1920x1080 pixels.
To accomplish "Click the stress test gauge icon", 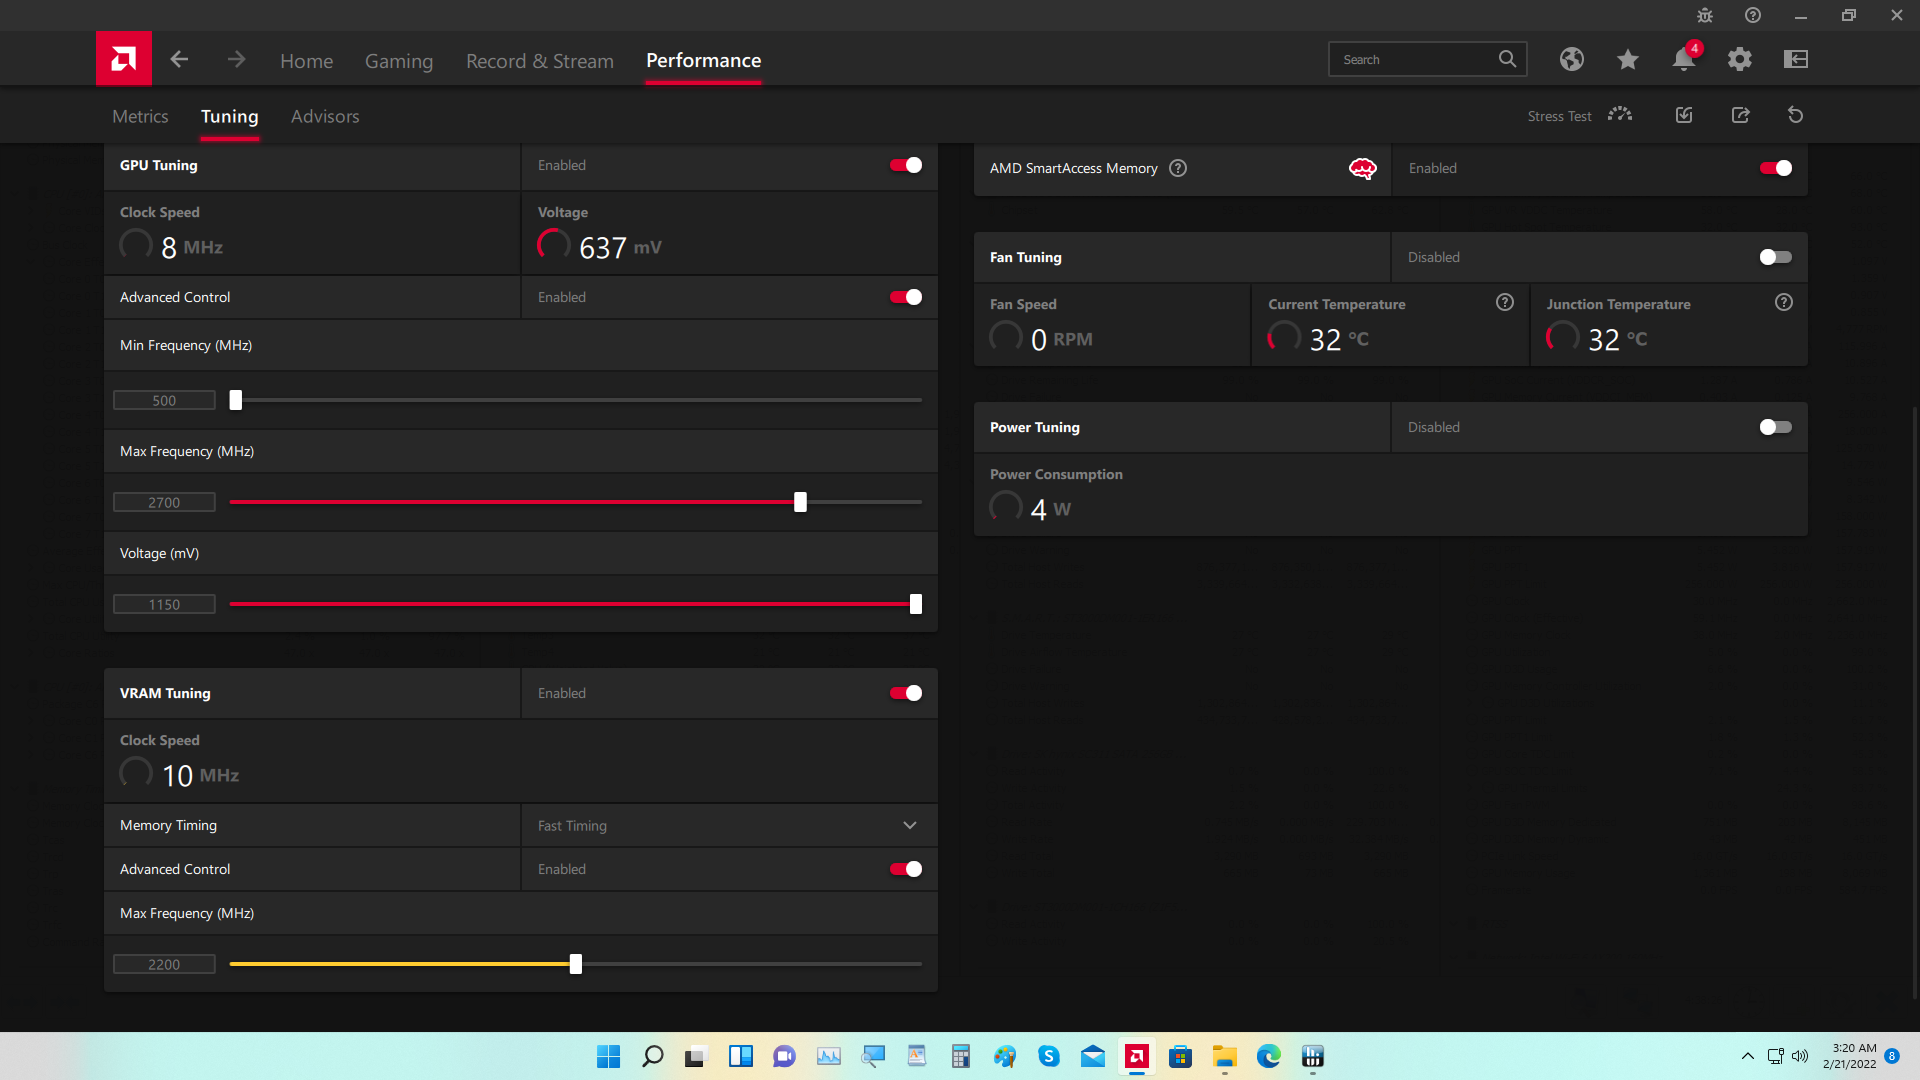I will [1620, 115].
